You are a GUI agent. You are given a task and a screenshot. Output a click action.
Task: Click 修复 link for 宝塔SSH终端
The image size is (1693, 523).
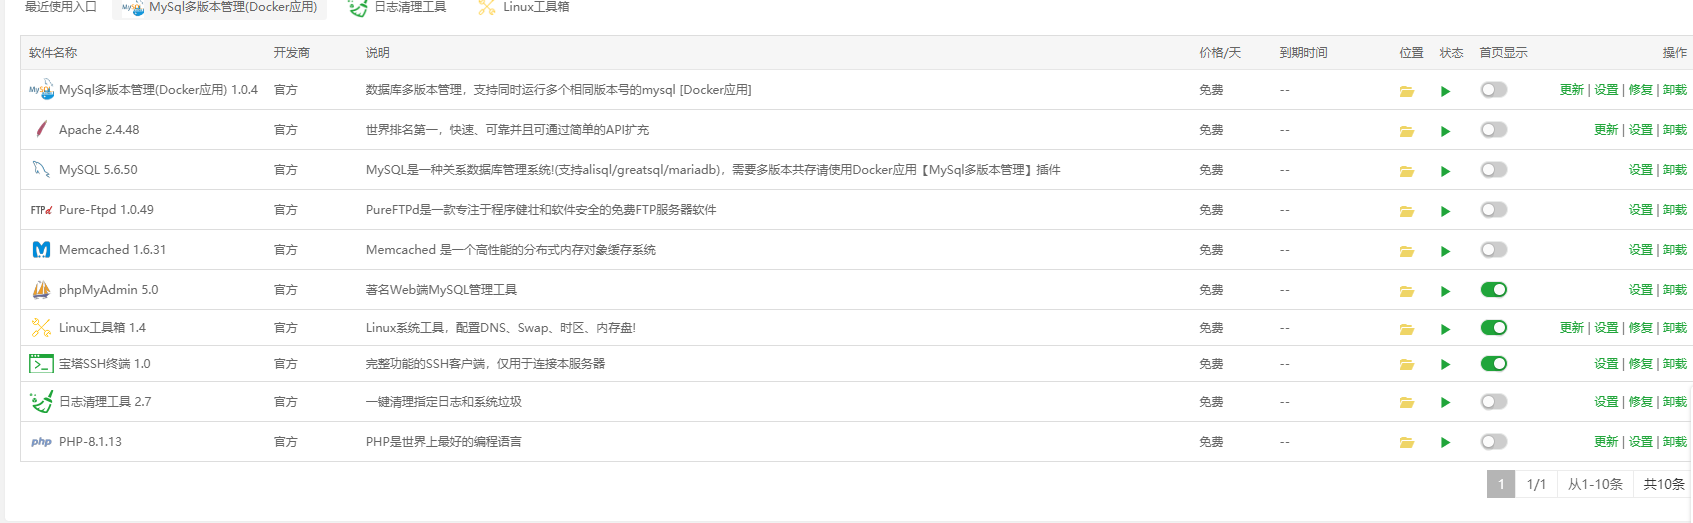[x=1640, y=364]
